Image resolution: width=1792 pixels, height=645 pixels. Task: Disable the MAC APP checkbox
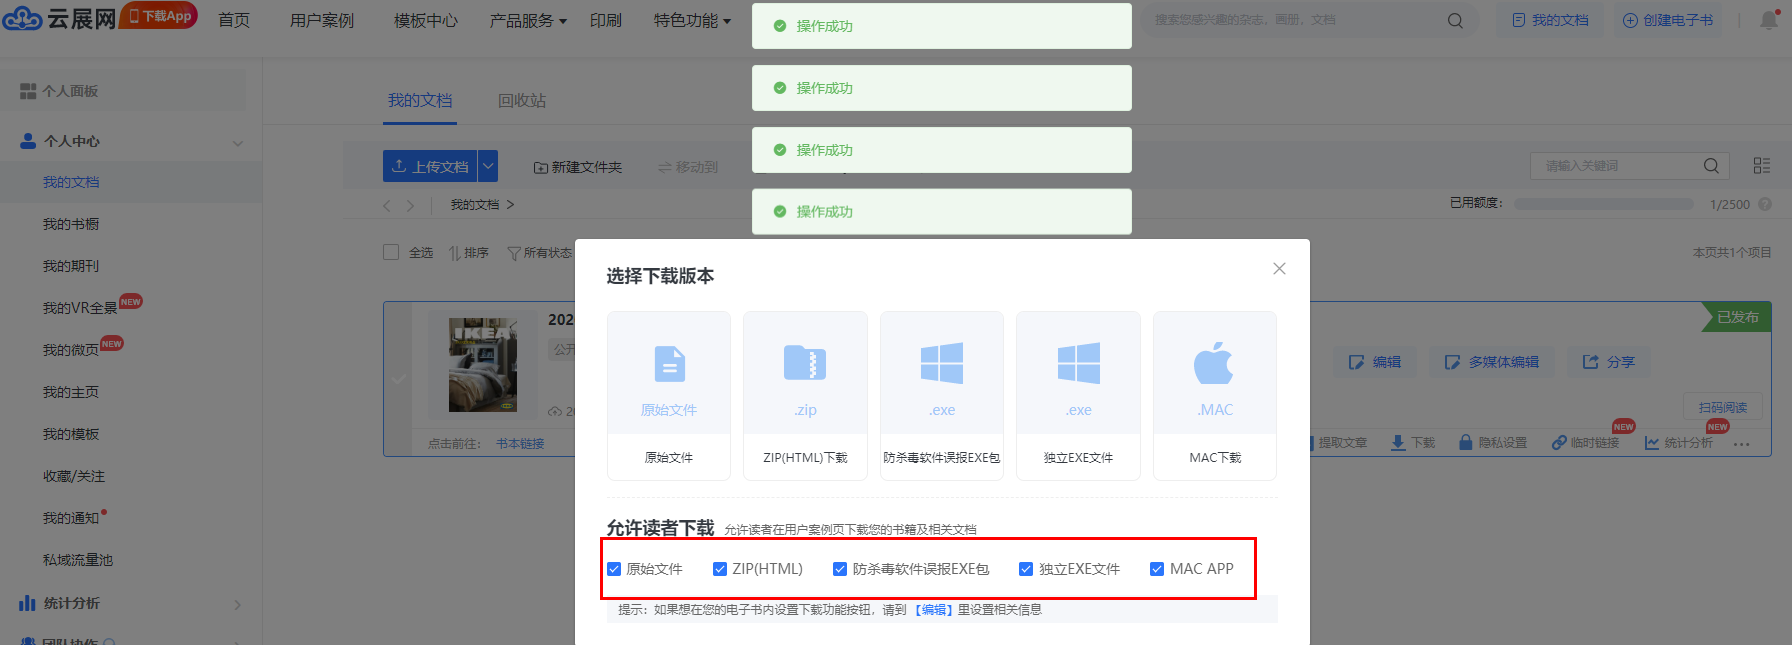(1157, 569)
